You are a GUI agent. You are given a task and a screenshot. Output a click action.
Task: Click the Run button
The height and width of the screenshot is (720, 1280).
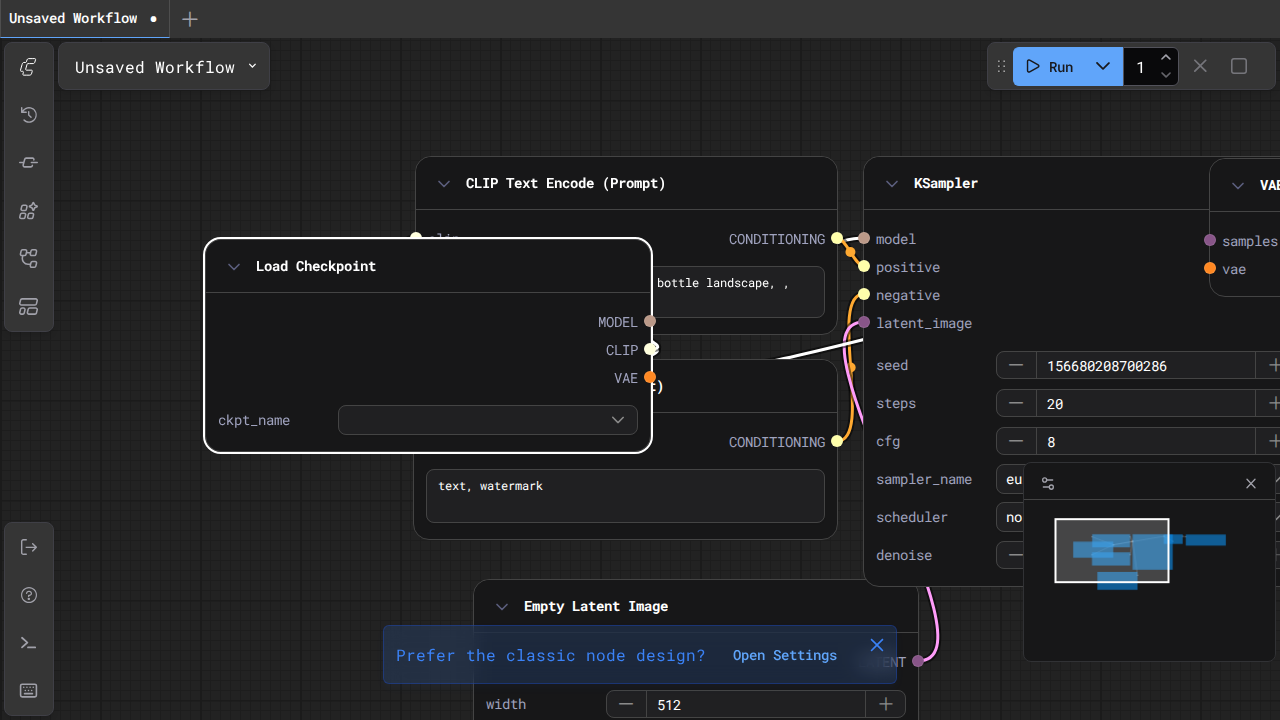tap(1050, 67)
